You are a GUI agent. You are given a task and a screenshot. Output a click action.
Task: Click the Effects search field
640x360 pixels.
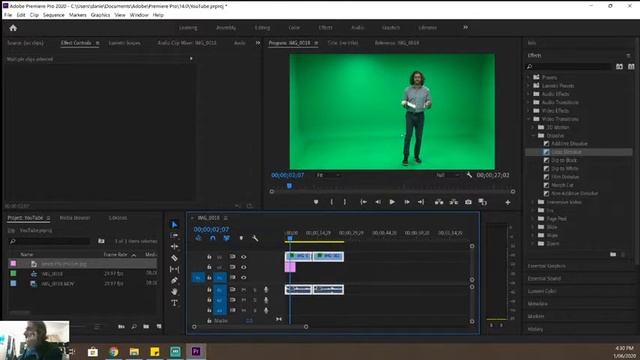[569, 66]
